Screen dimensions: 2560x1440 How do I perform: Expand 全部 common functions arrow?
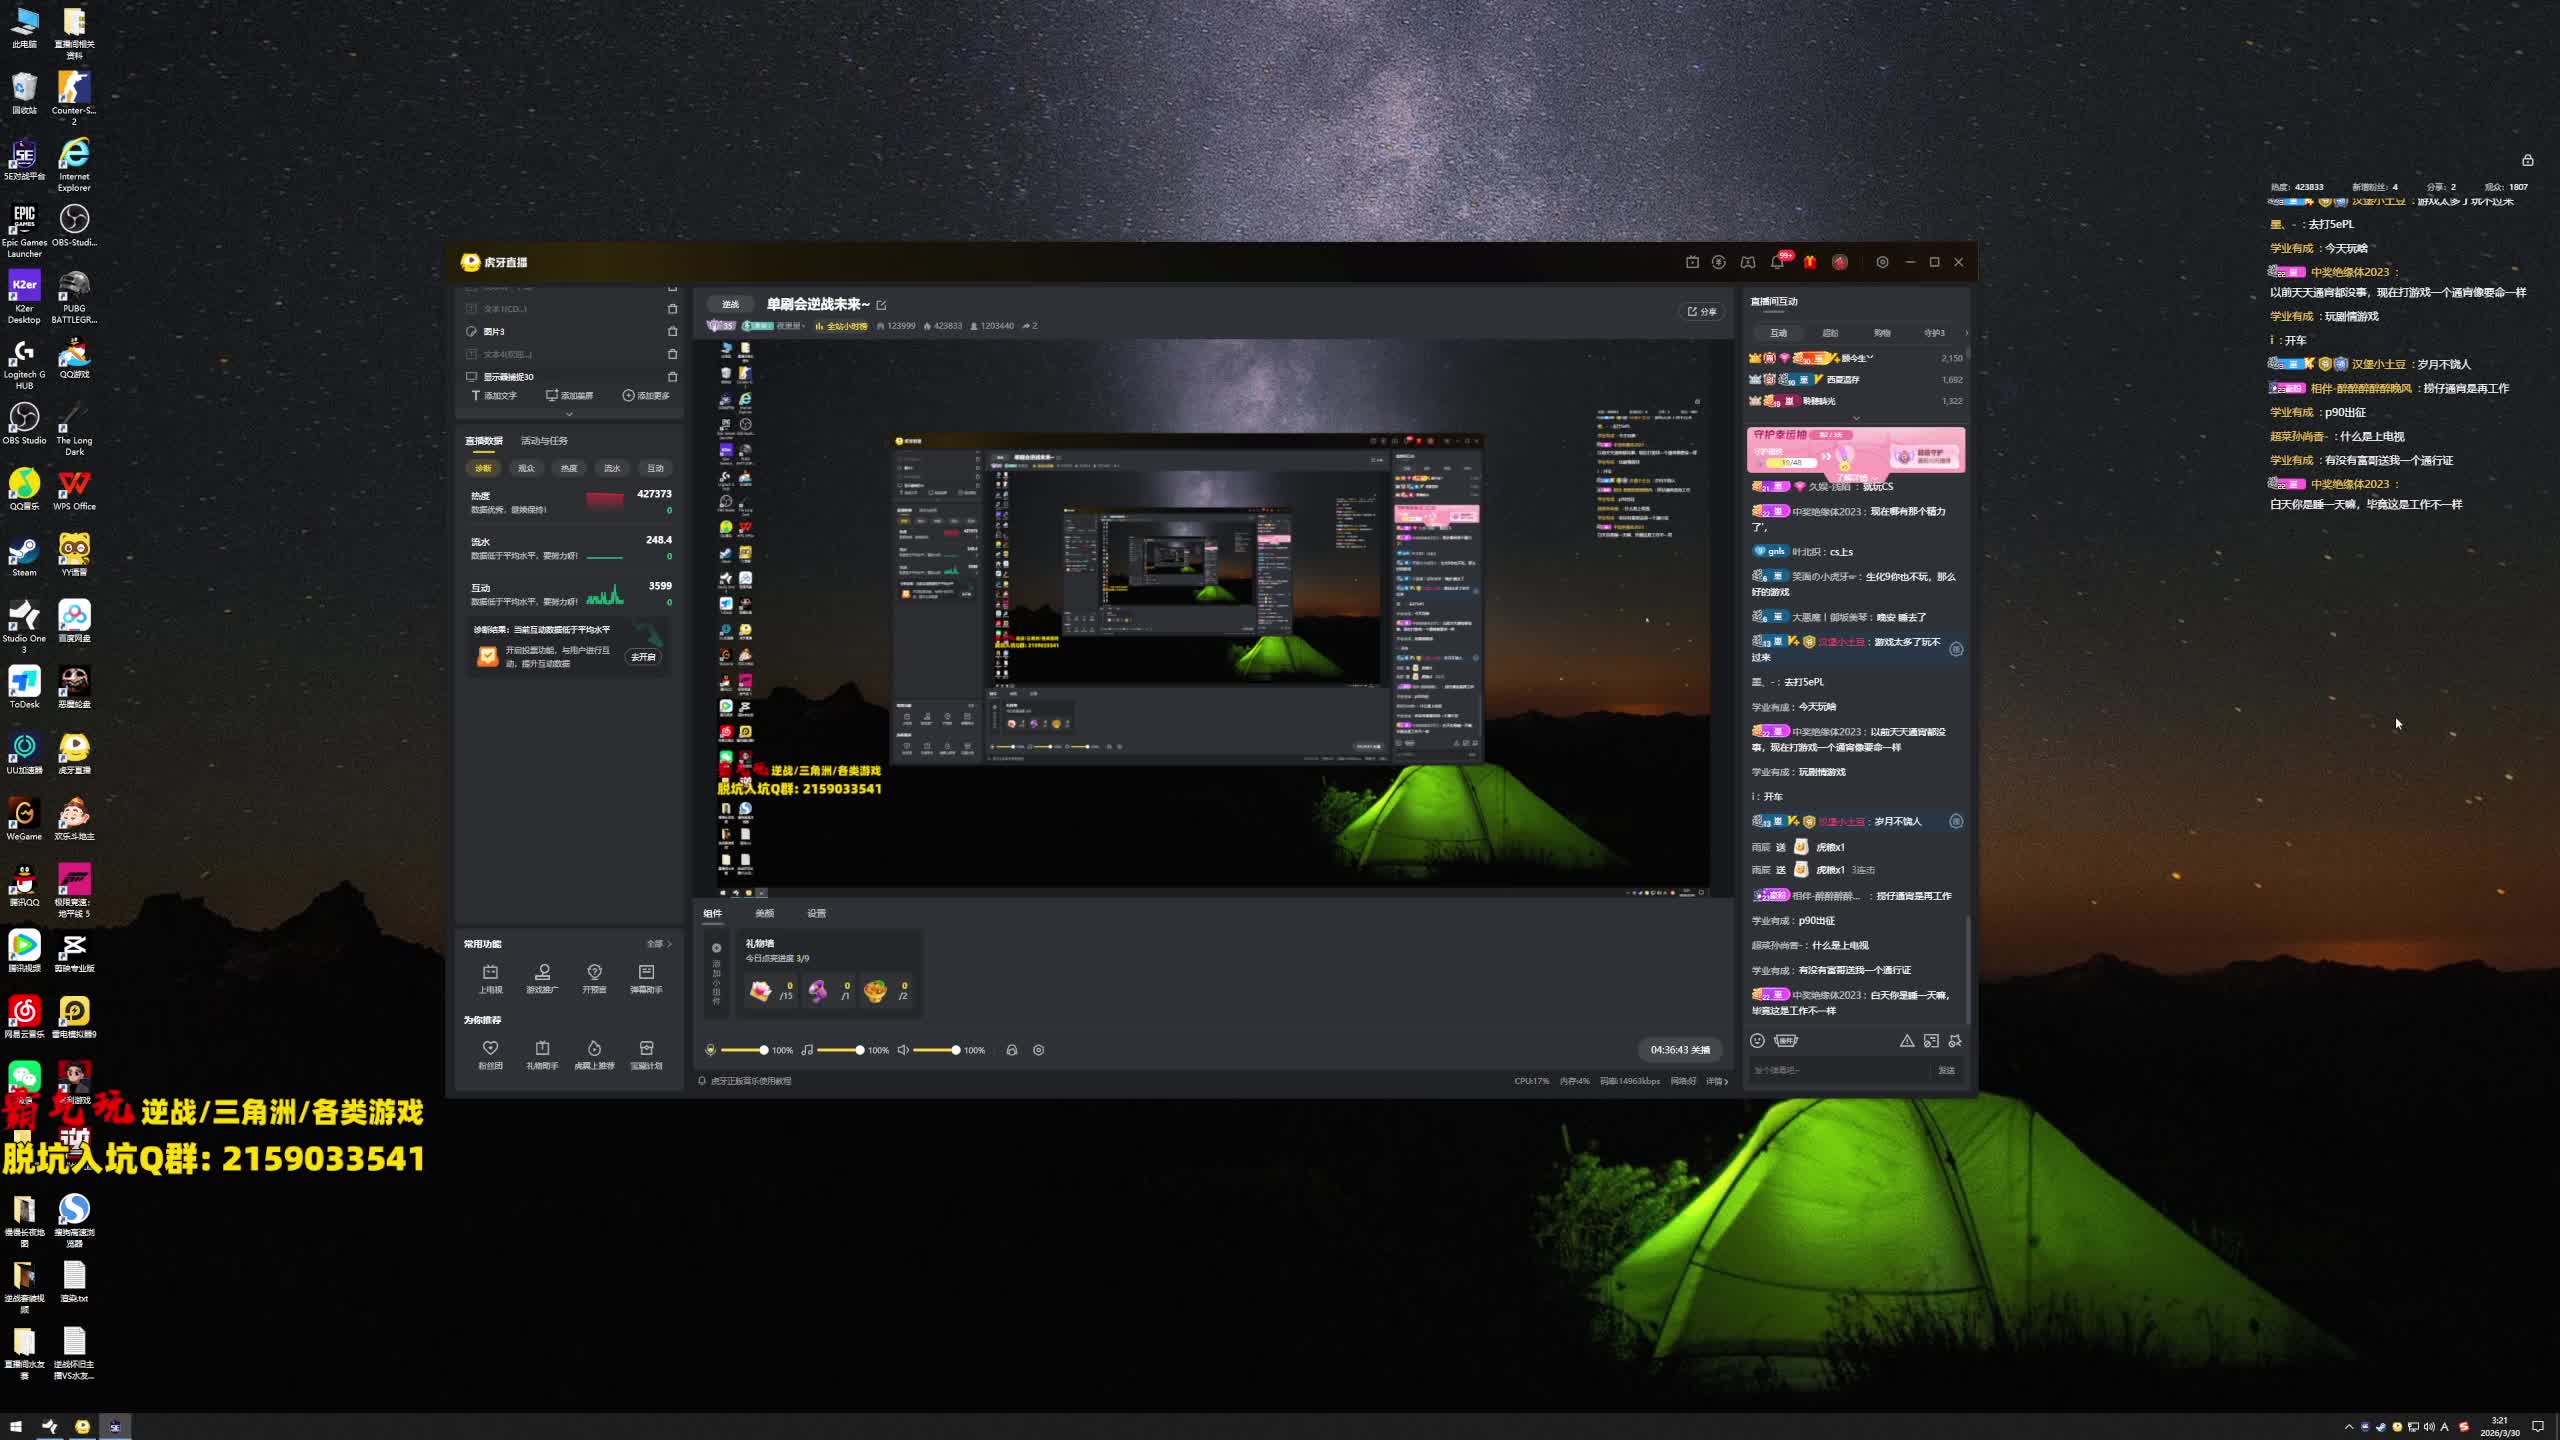click(x=659, y=944)
